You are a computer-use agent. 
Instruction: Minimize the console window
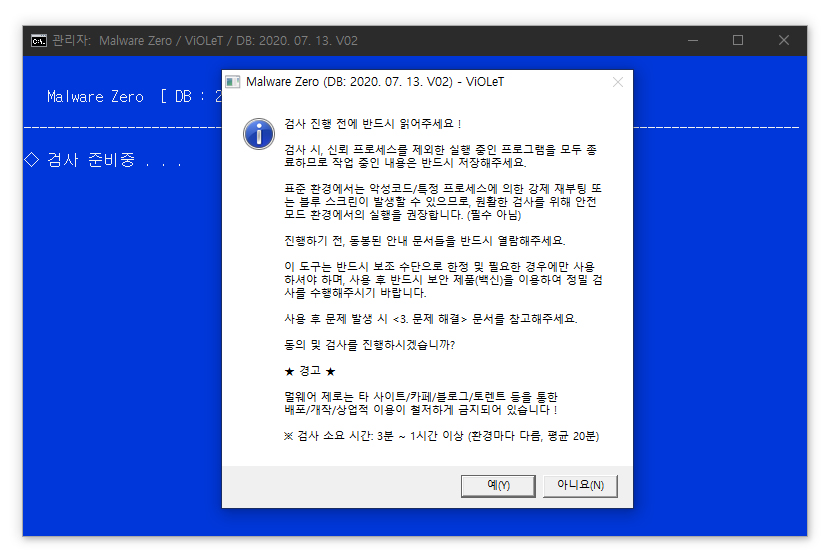tap(693, 40)
